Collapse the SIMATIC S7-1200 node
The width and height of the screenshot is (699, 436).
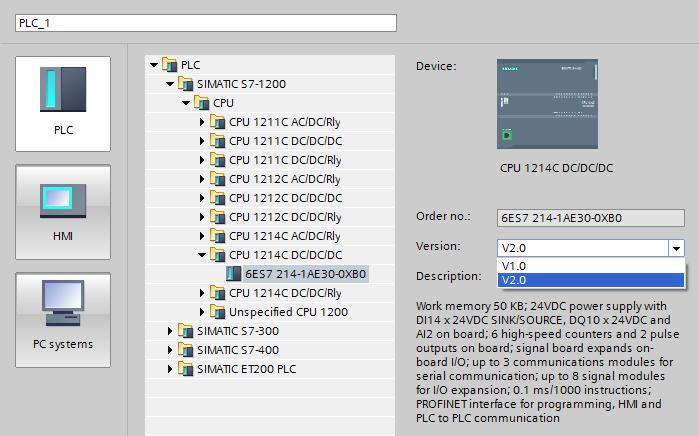click(170, 84)
